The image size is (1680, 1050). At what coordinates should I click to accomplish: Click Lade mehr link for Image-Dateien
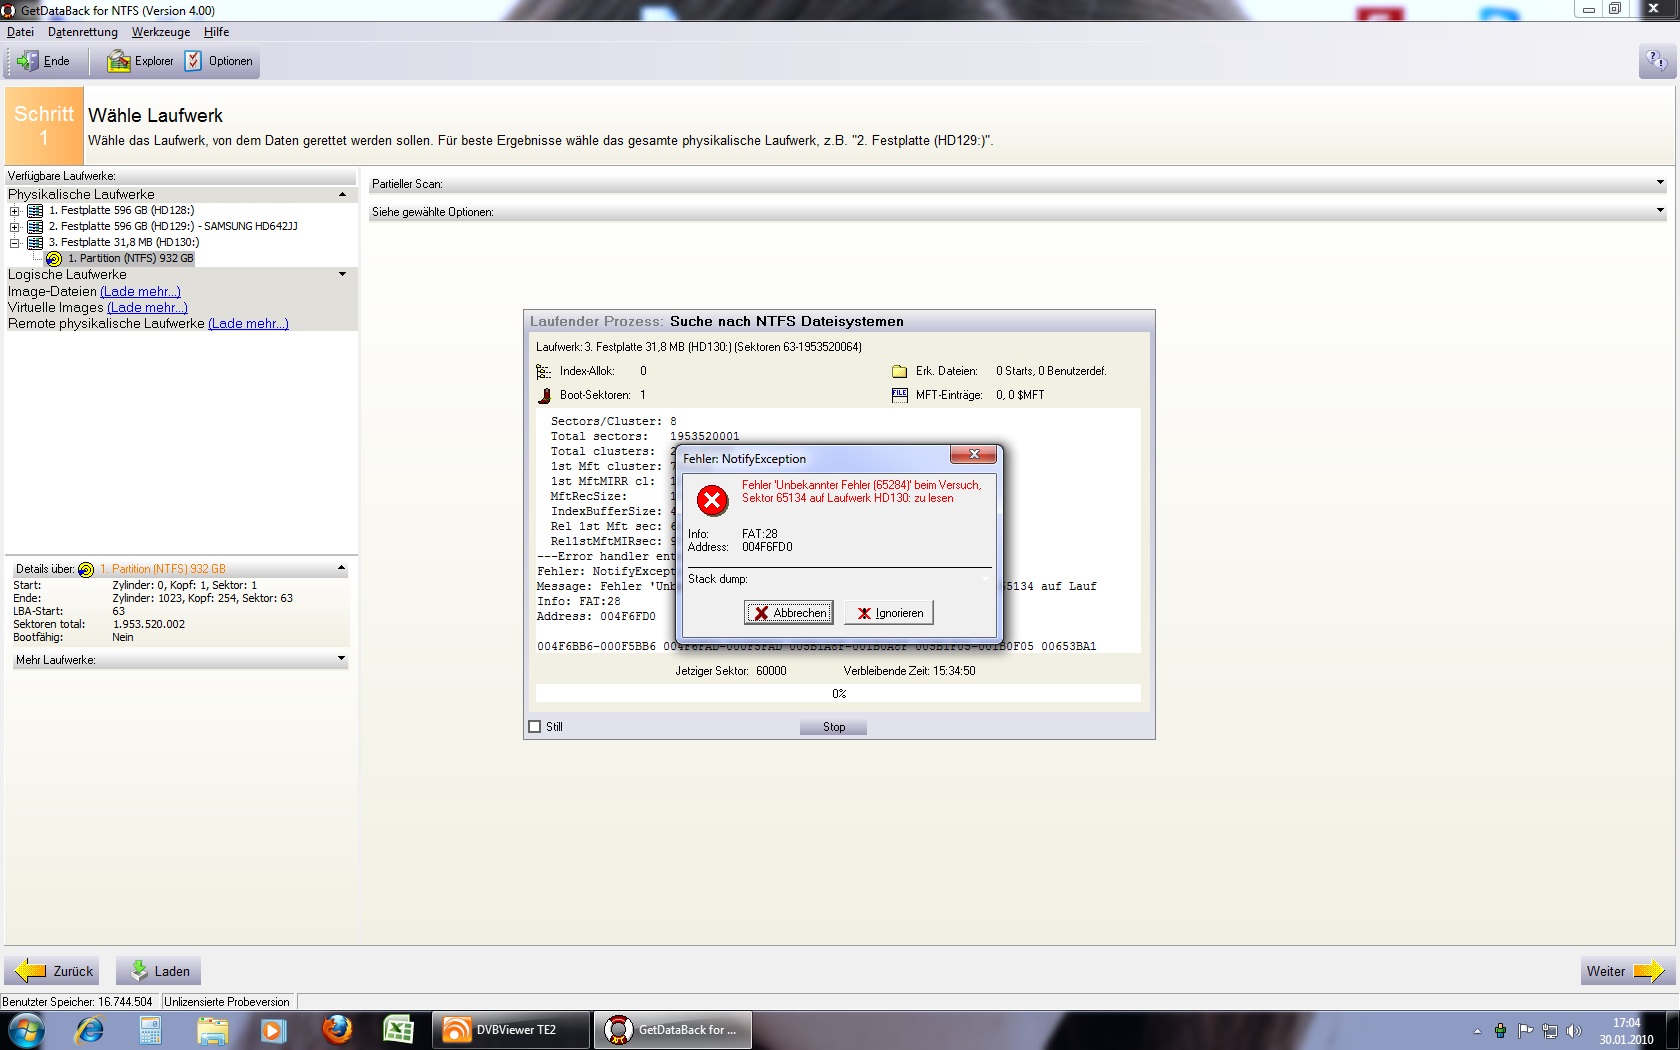coord(140,292)
